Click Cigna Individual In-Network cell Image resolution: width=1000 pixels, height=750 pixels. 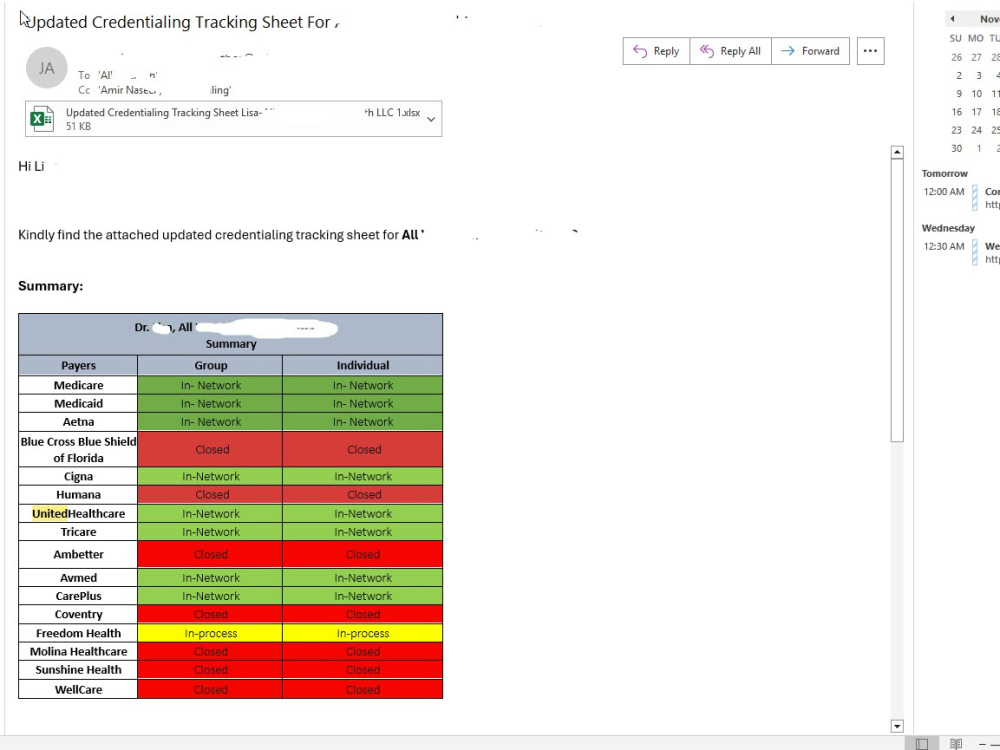362,476
